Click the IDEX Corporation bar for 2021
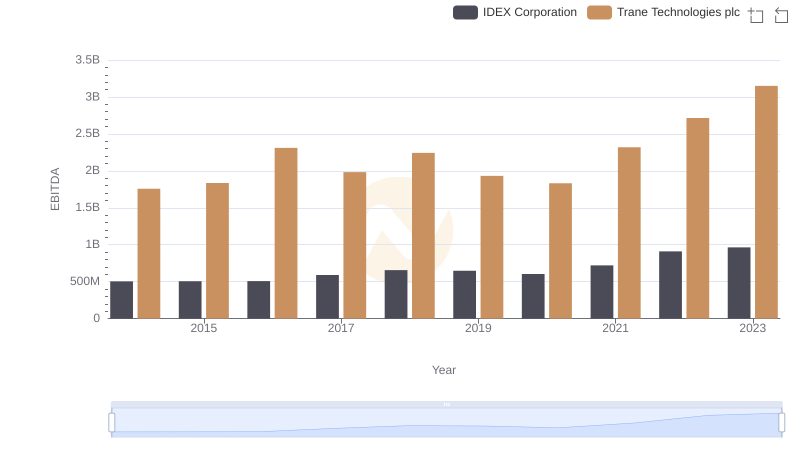800x461 pixels. [602, 292]
